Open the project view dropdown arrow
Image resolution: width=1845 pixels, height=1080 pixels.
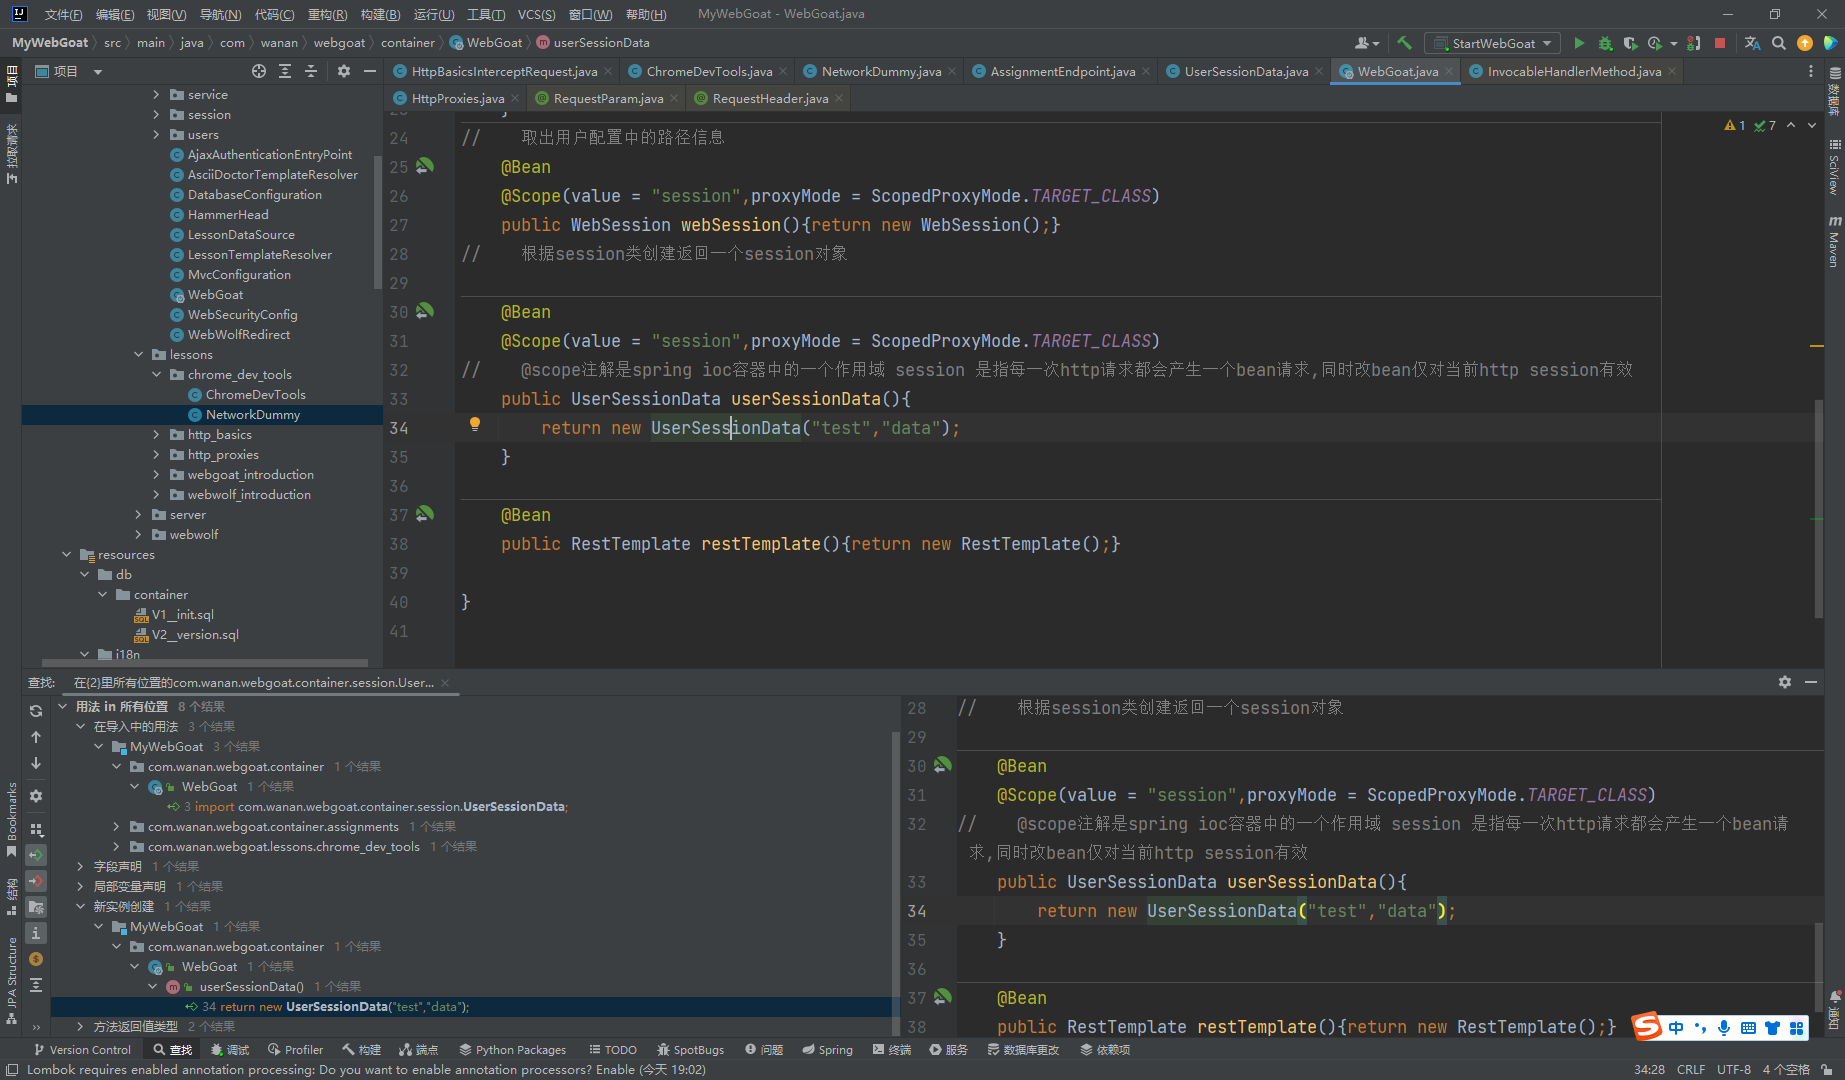click(98, 72)
